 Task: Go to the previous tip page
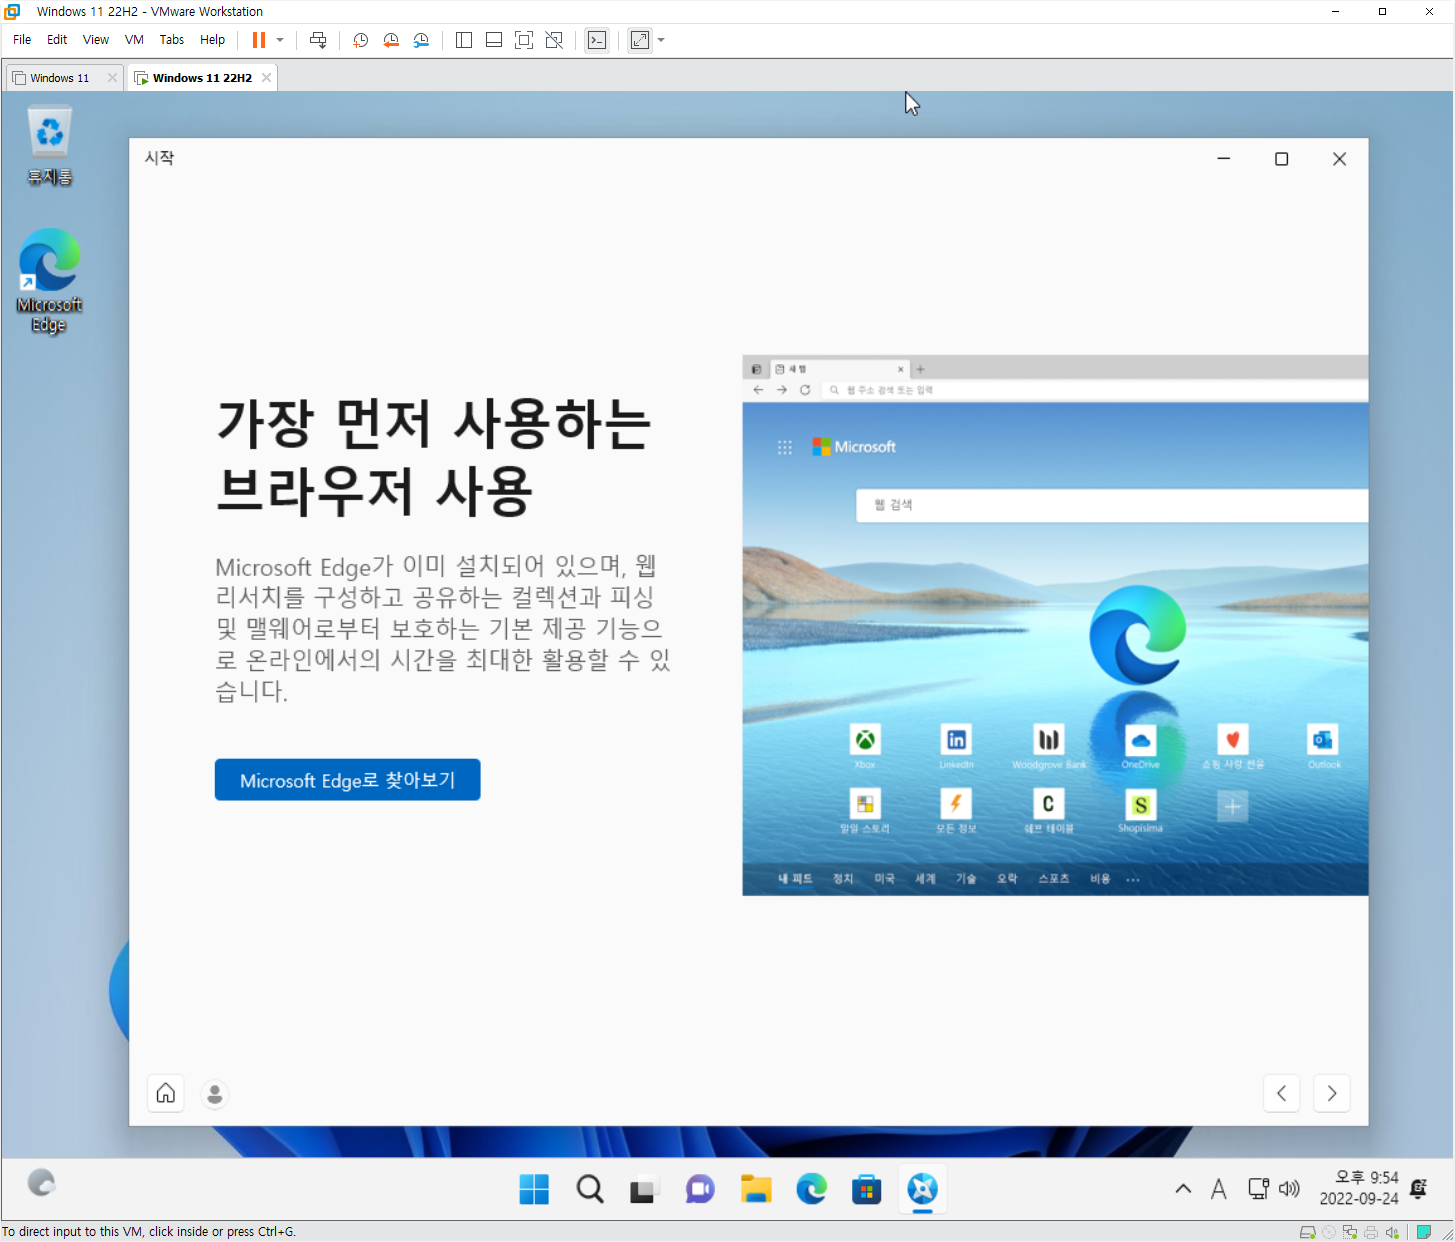tap(1281, 1093)
